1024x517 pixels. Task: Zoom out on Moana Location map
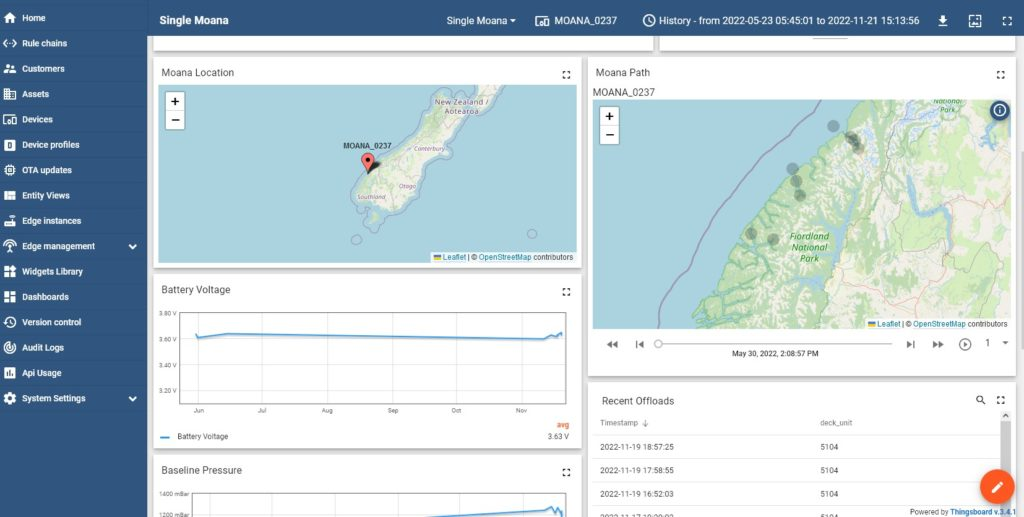pos(175,120)
